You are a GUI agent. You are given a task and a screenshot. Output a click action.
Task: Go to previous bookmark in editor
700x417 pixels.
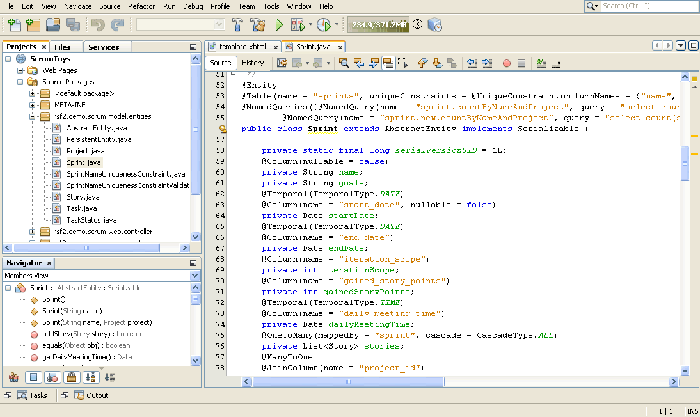pos(422,63)
